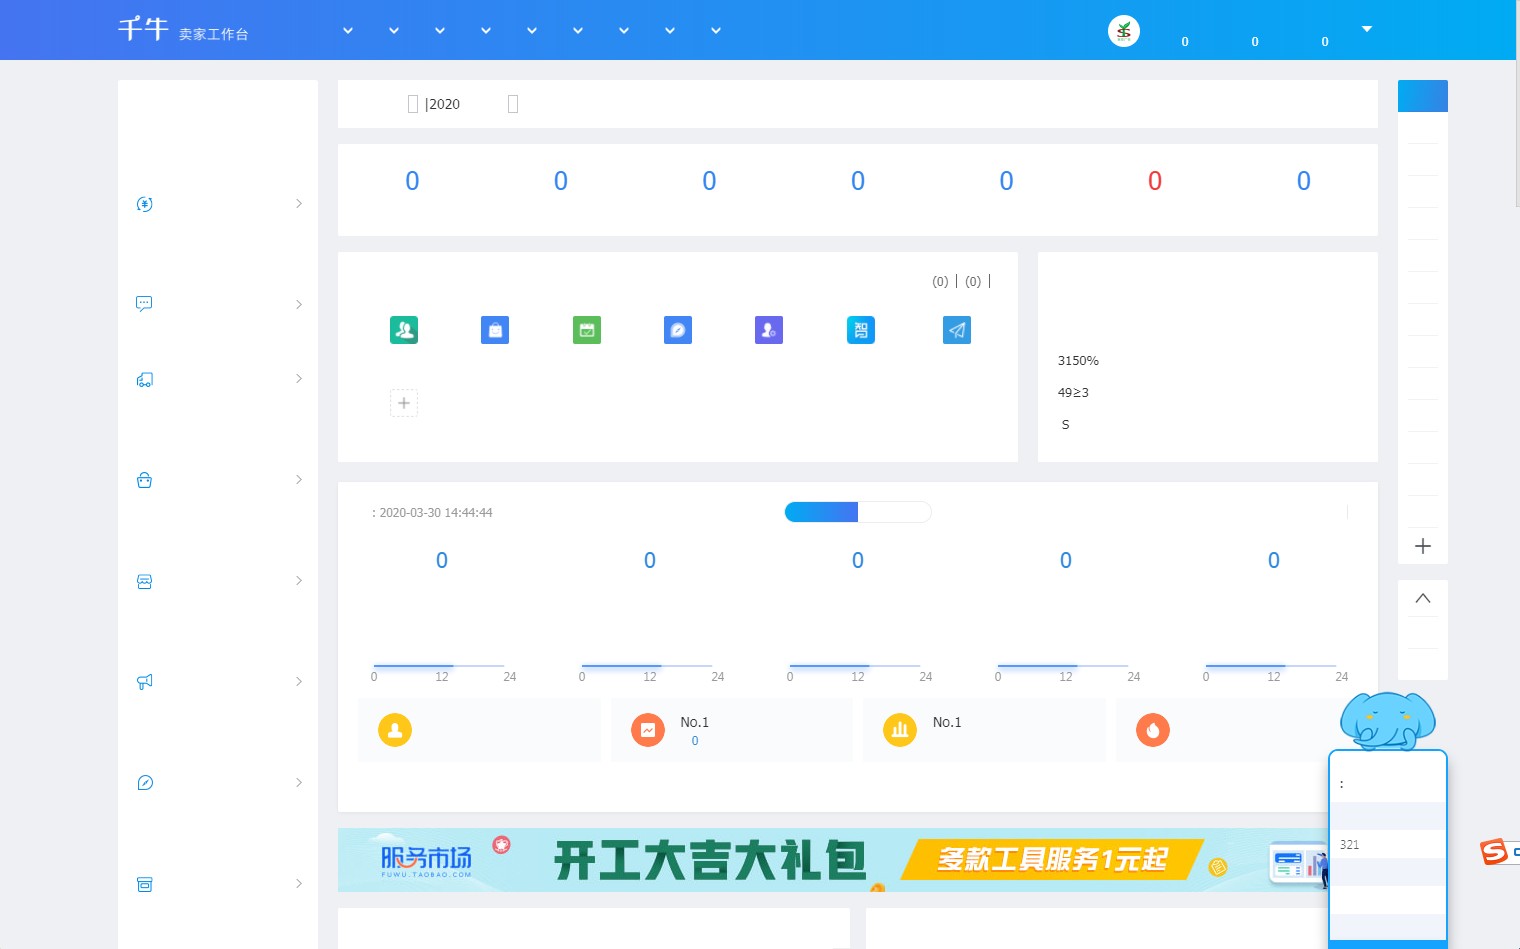Click the orange flame icon card

point(1153,730)
